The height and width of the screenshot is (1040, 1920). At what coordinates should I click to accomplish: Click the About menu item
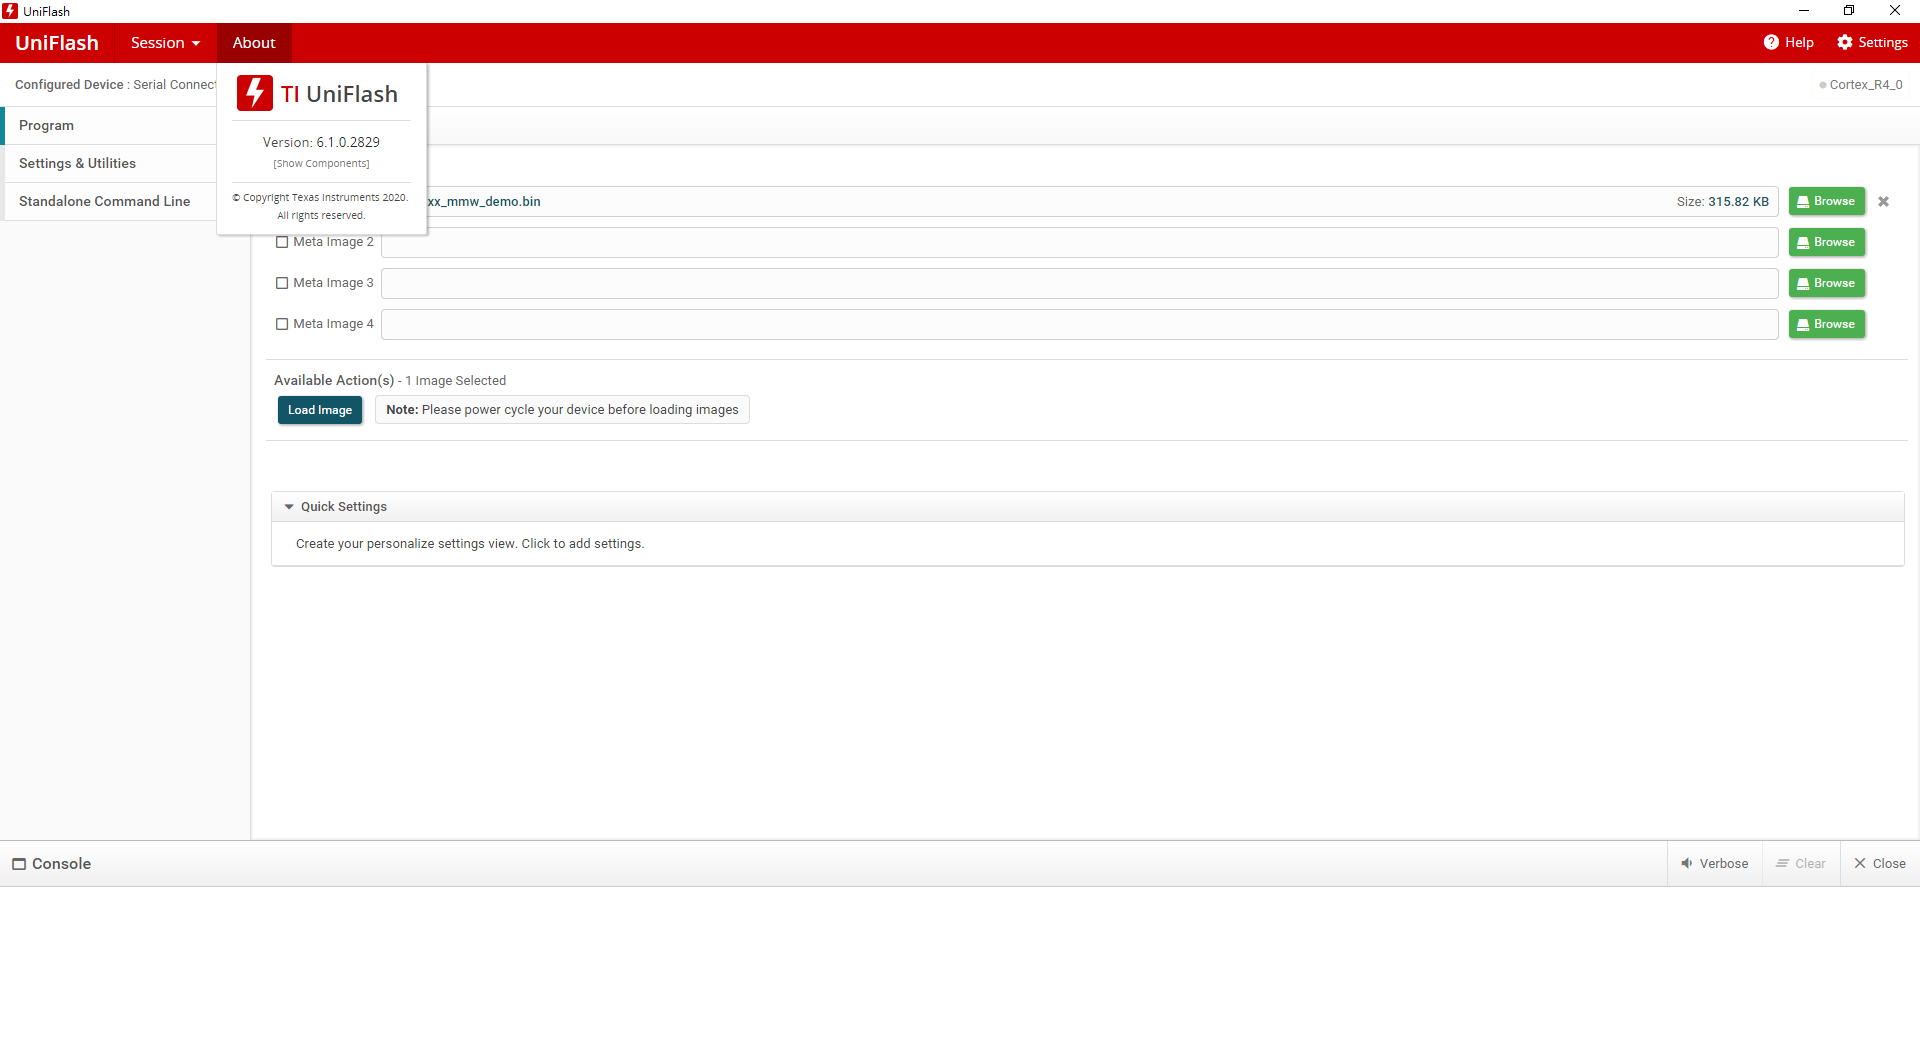point(254,43)
